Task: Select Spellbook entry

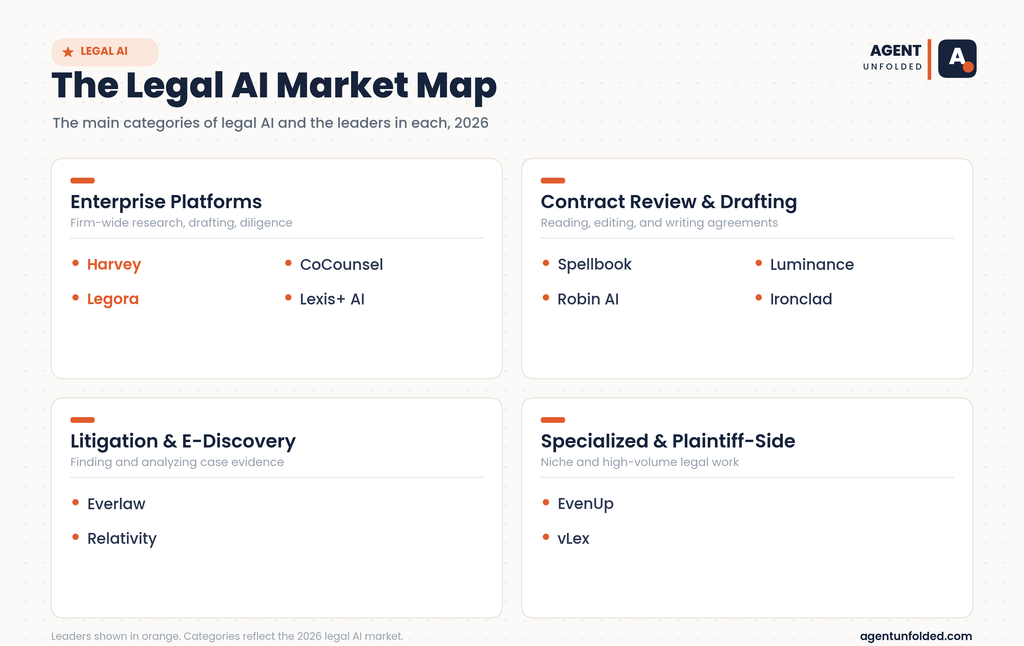Action: pos(594,265)
